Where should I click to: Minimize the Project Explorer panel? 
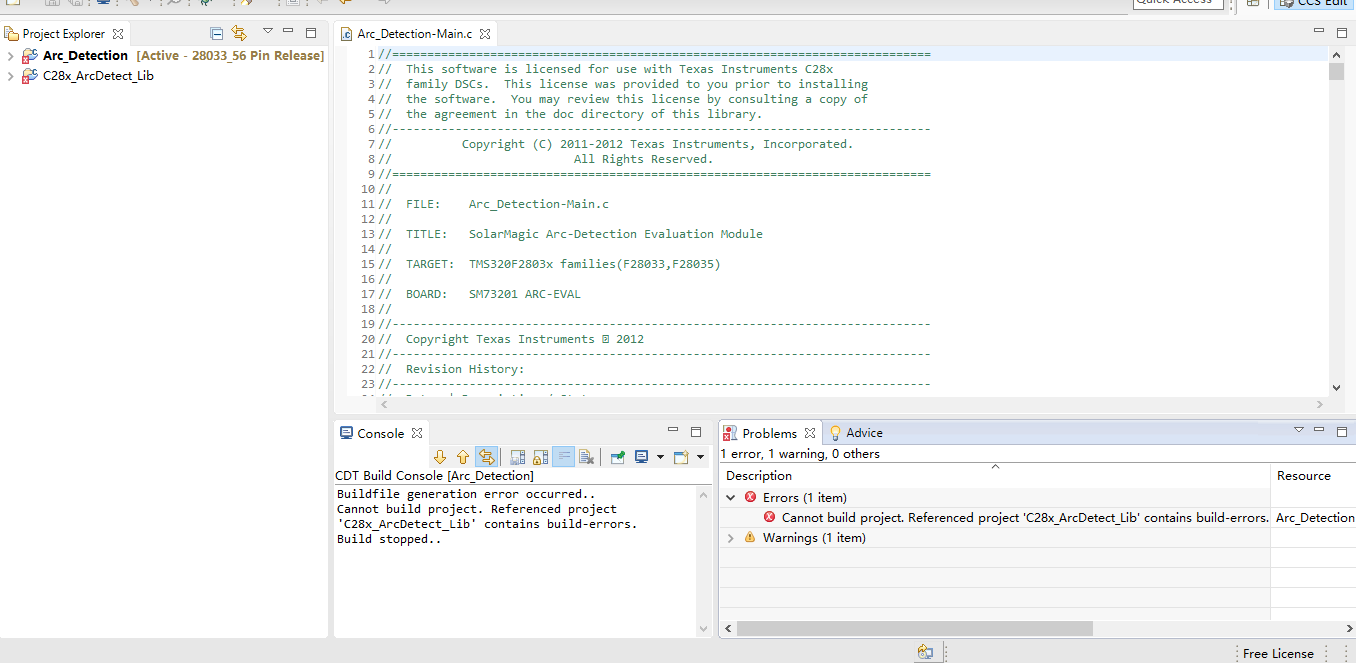click(289, 33)
